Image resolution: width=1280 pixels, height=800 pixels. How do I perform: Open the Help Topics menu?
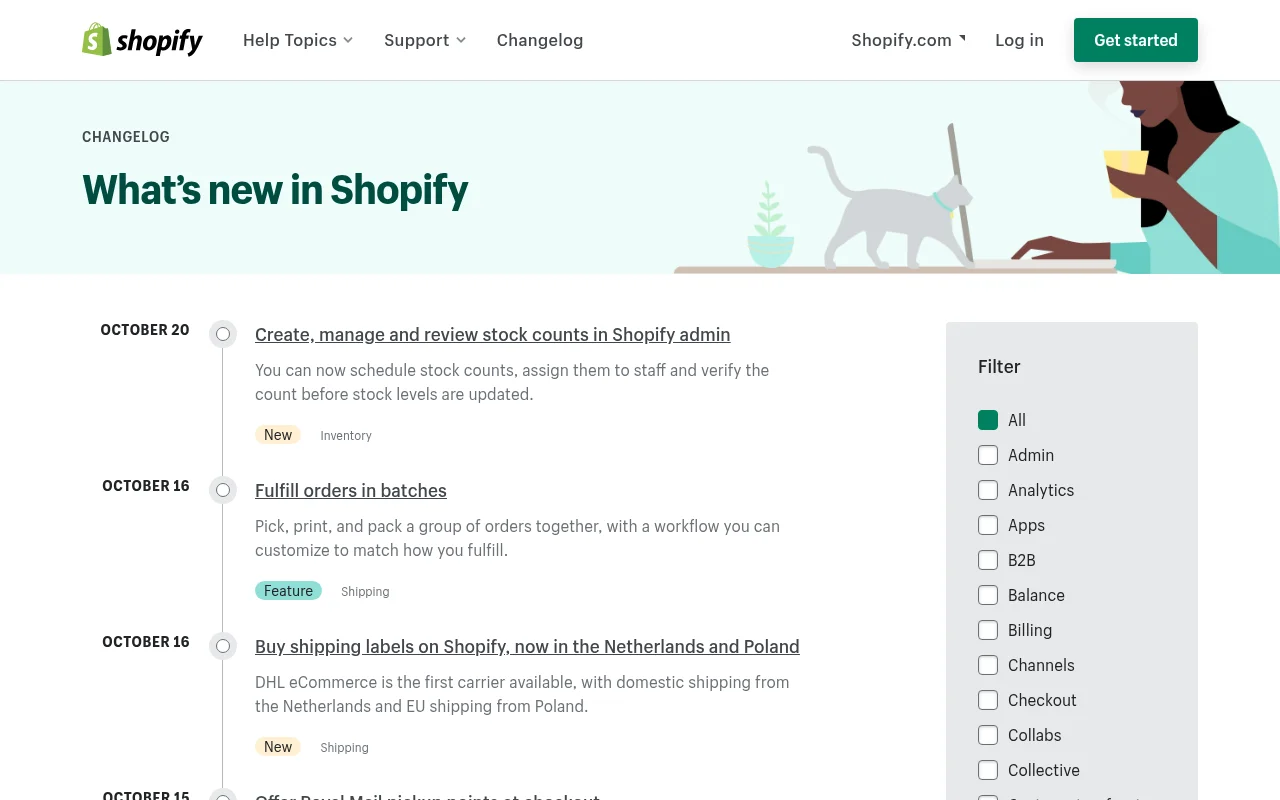coord(298,40)
